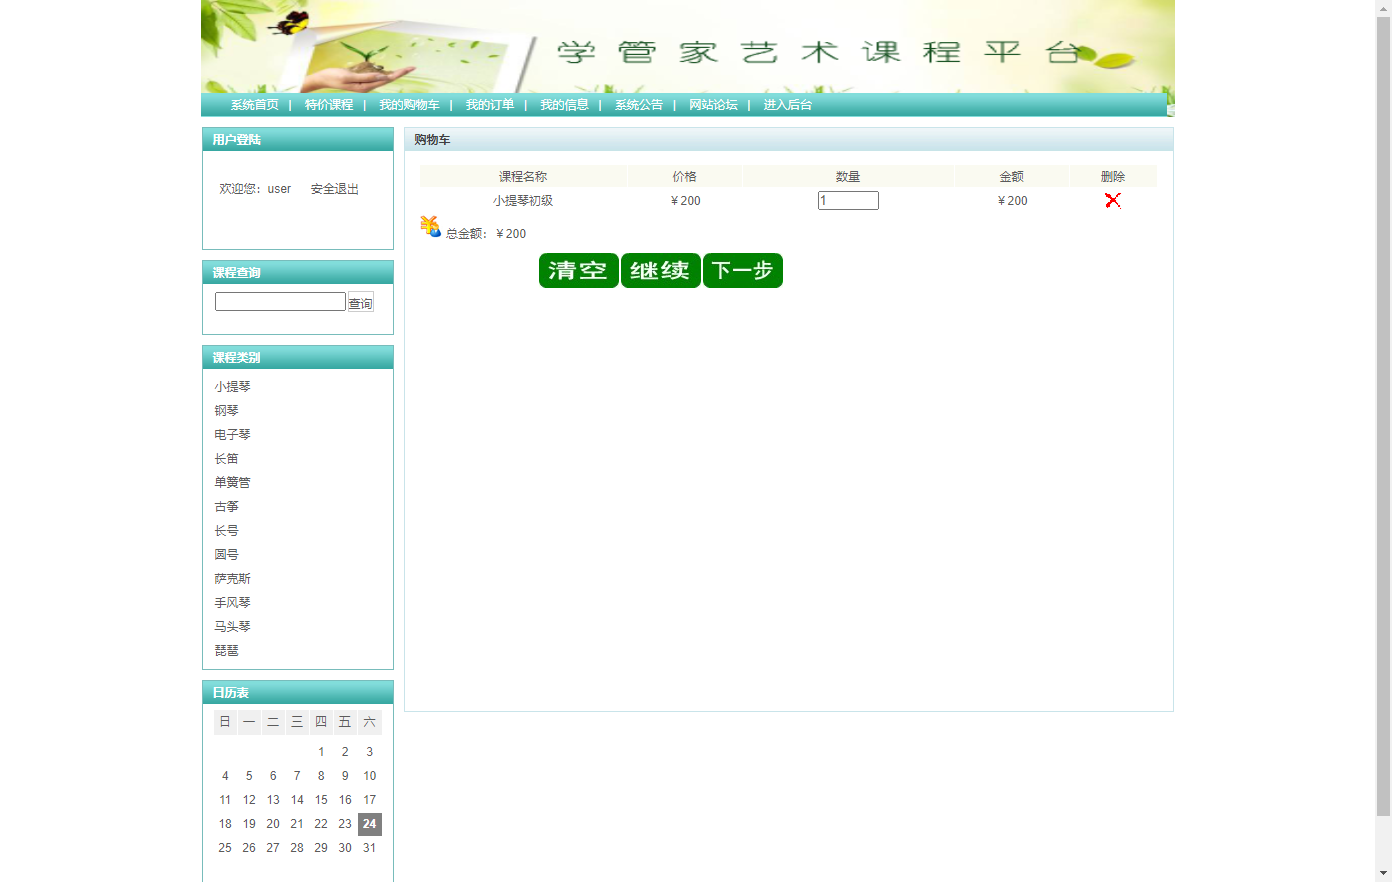This screenshot has height=882, width=1392.
Task: Select 萨克斯 course category
Action: tap(232, 579)
